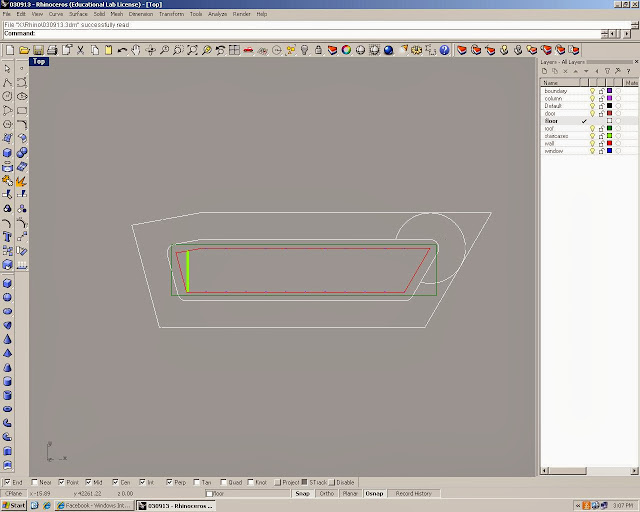Toggle Planar in status bar
The image size is (640, 512).
point(350,494)
